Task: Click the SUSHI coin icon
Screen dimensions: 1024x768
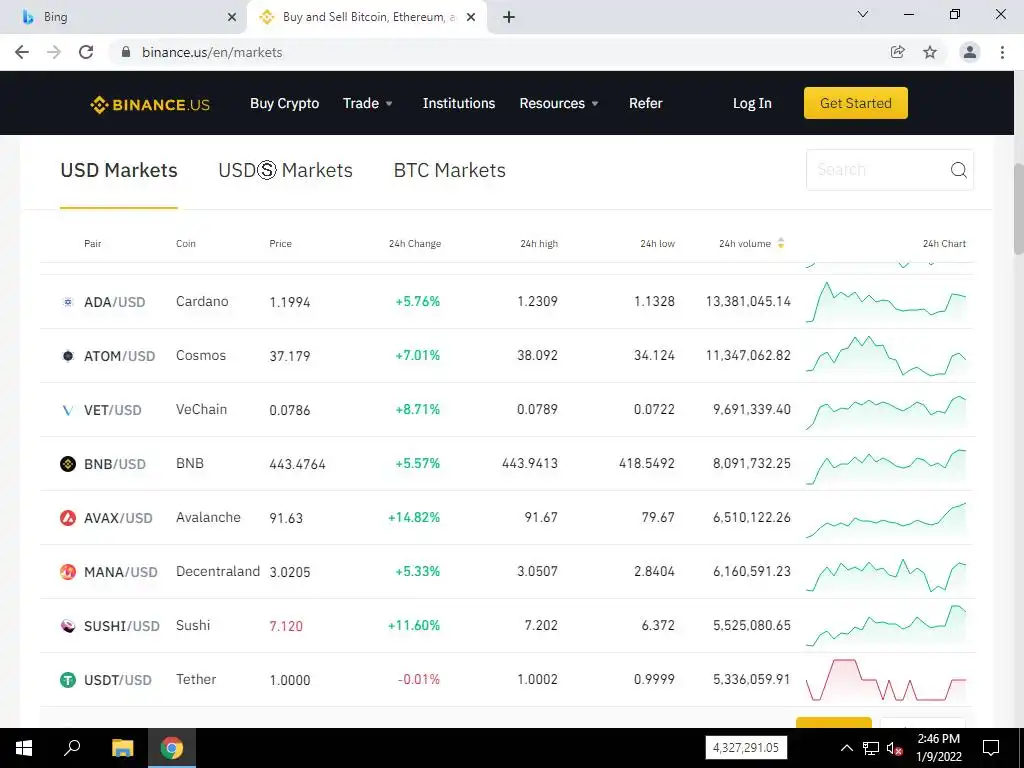Action: click(x=68, y=626)
